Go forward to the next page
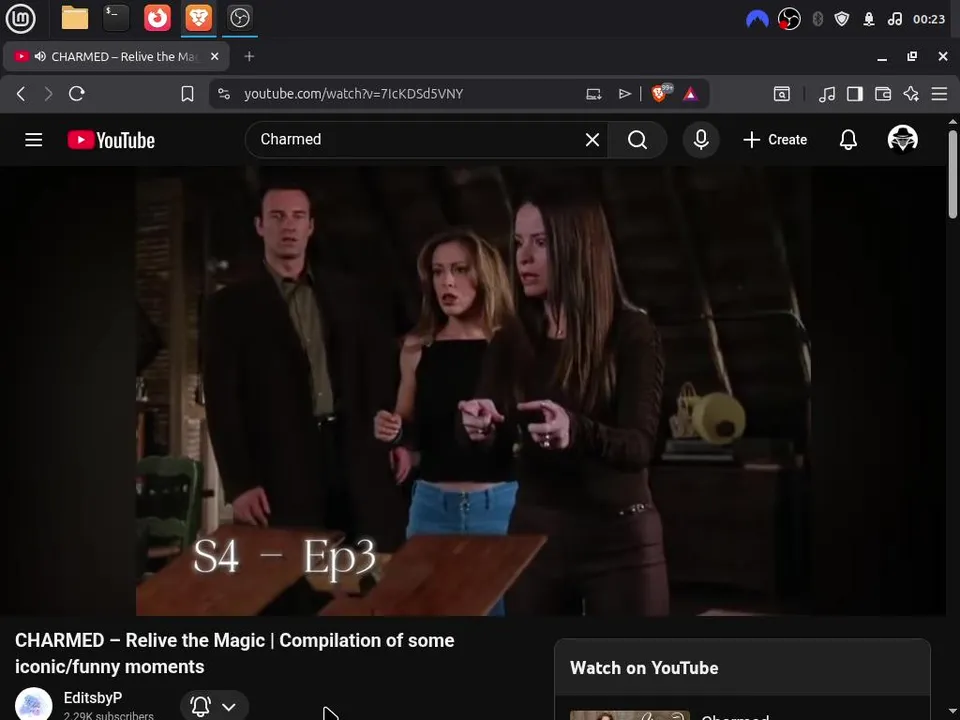 (48, 94)
